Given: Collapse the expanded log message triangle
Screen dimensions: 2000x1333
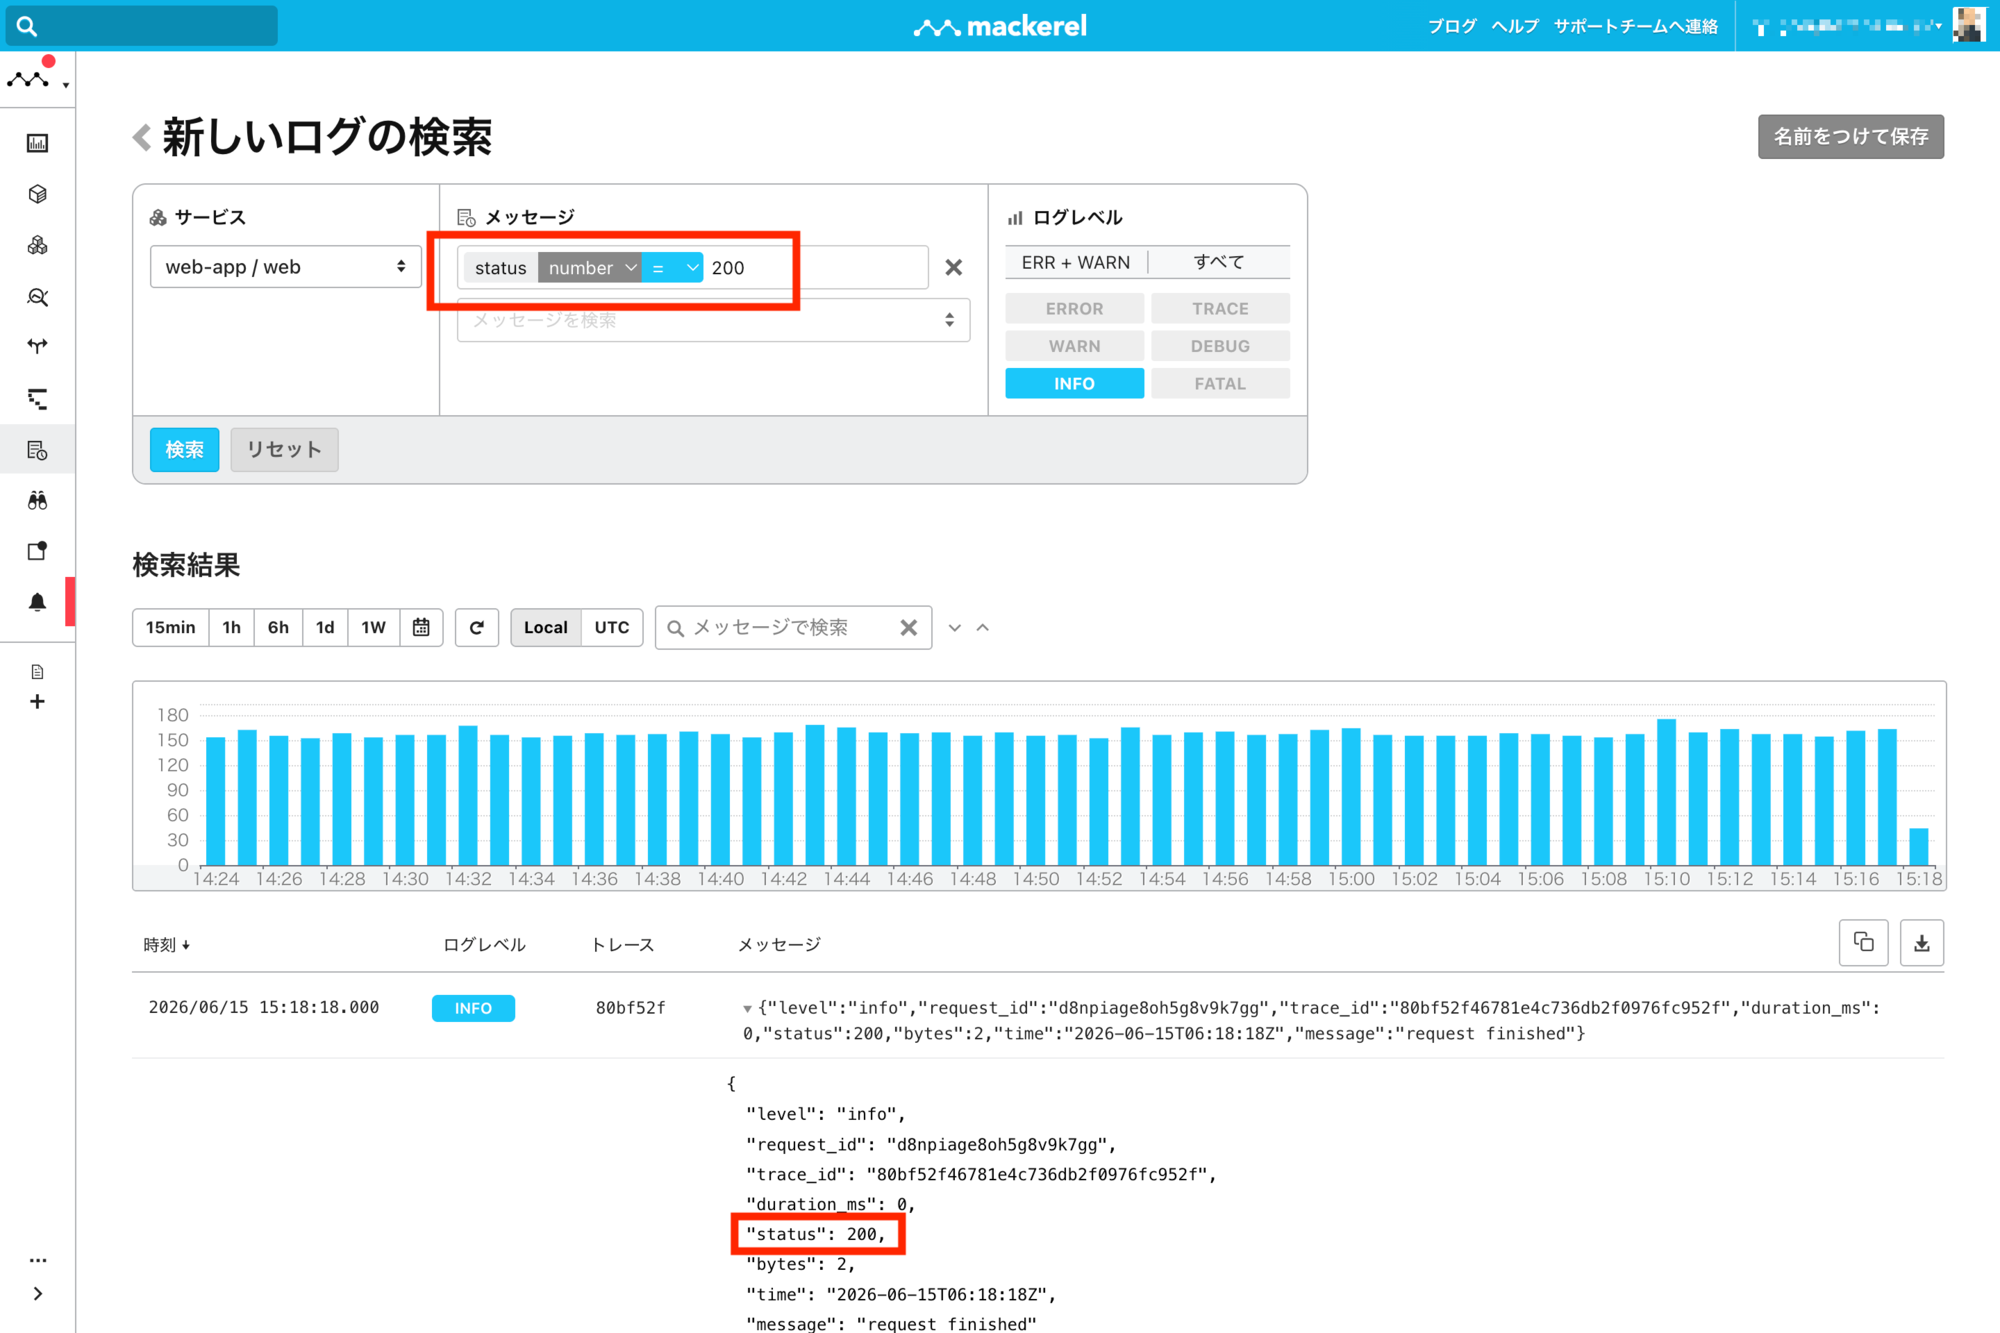Looking at the screenshot, I should click(747, 1009).
